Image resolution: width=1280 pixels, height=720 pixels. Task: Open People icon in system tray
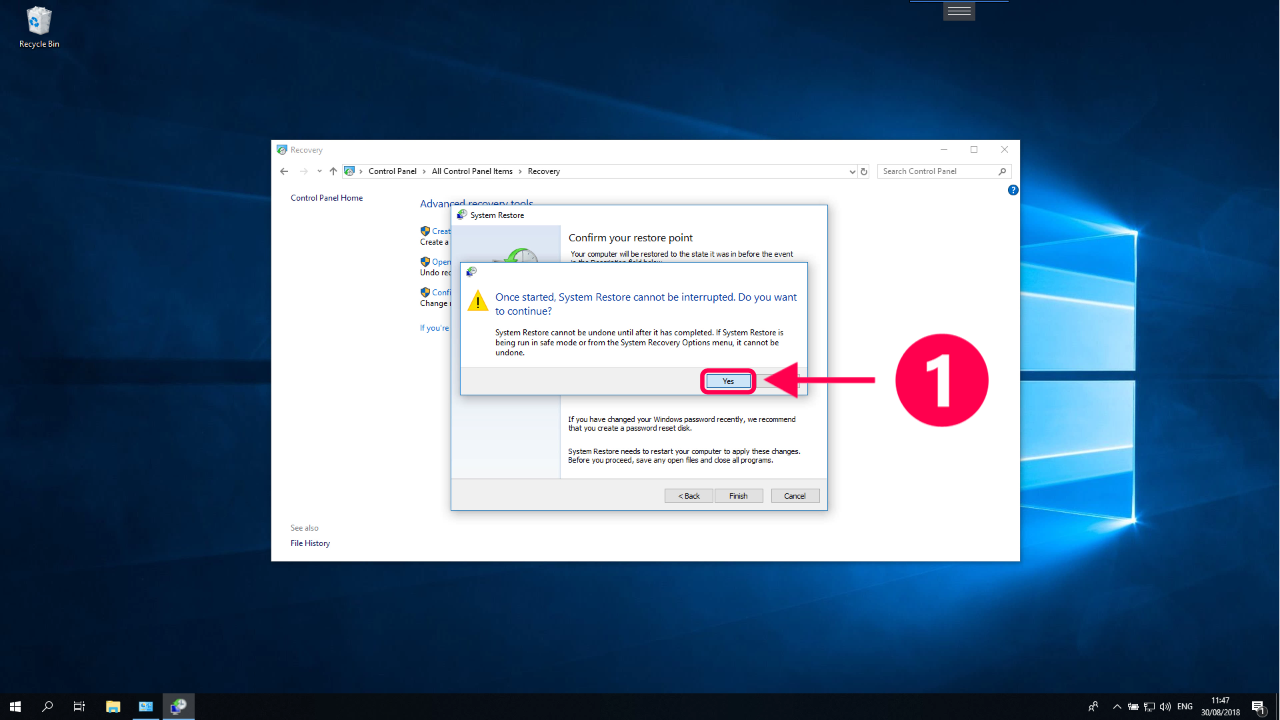point(1094,706)
